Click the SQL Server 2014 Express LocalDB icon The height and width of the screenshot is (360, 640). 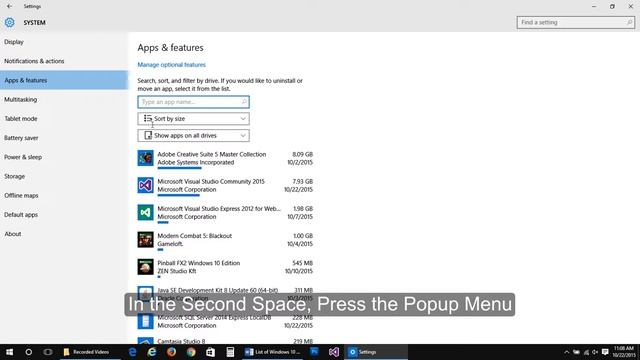[x=145, y=321]
